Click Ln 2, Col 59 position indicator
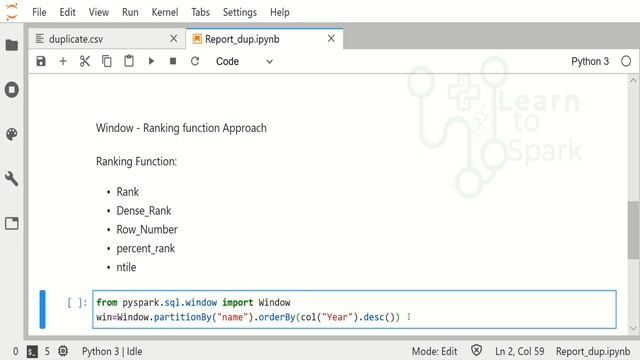 (x=519, y=351)
